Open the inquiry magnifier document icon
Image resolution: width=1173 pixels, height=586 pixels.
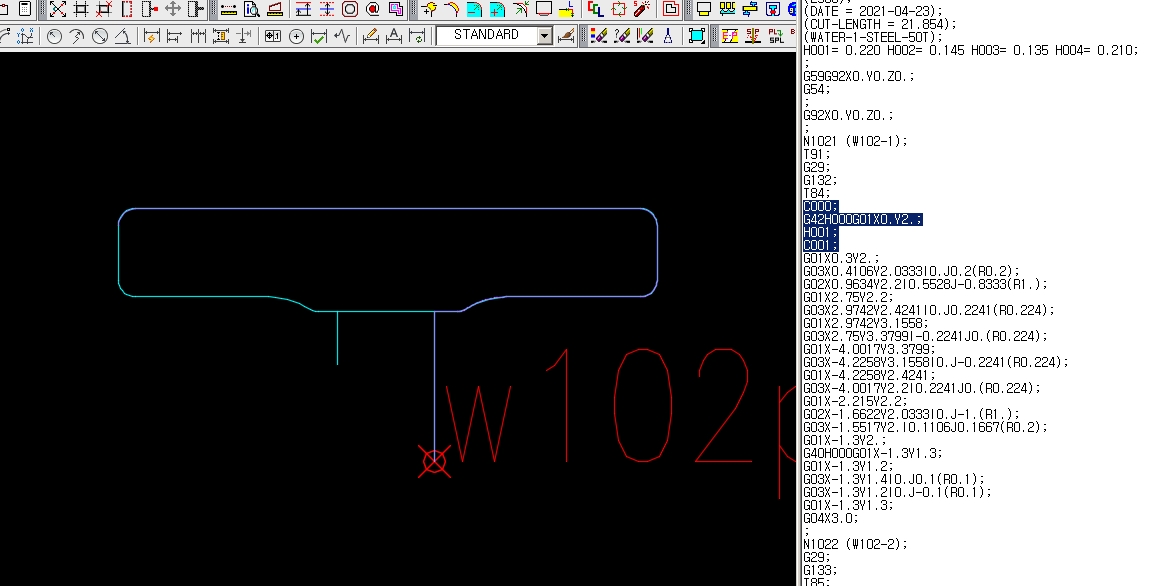coord(252,9)
